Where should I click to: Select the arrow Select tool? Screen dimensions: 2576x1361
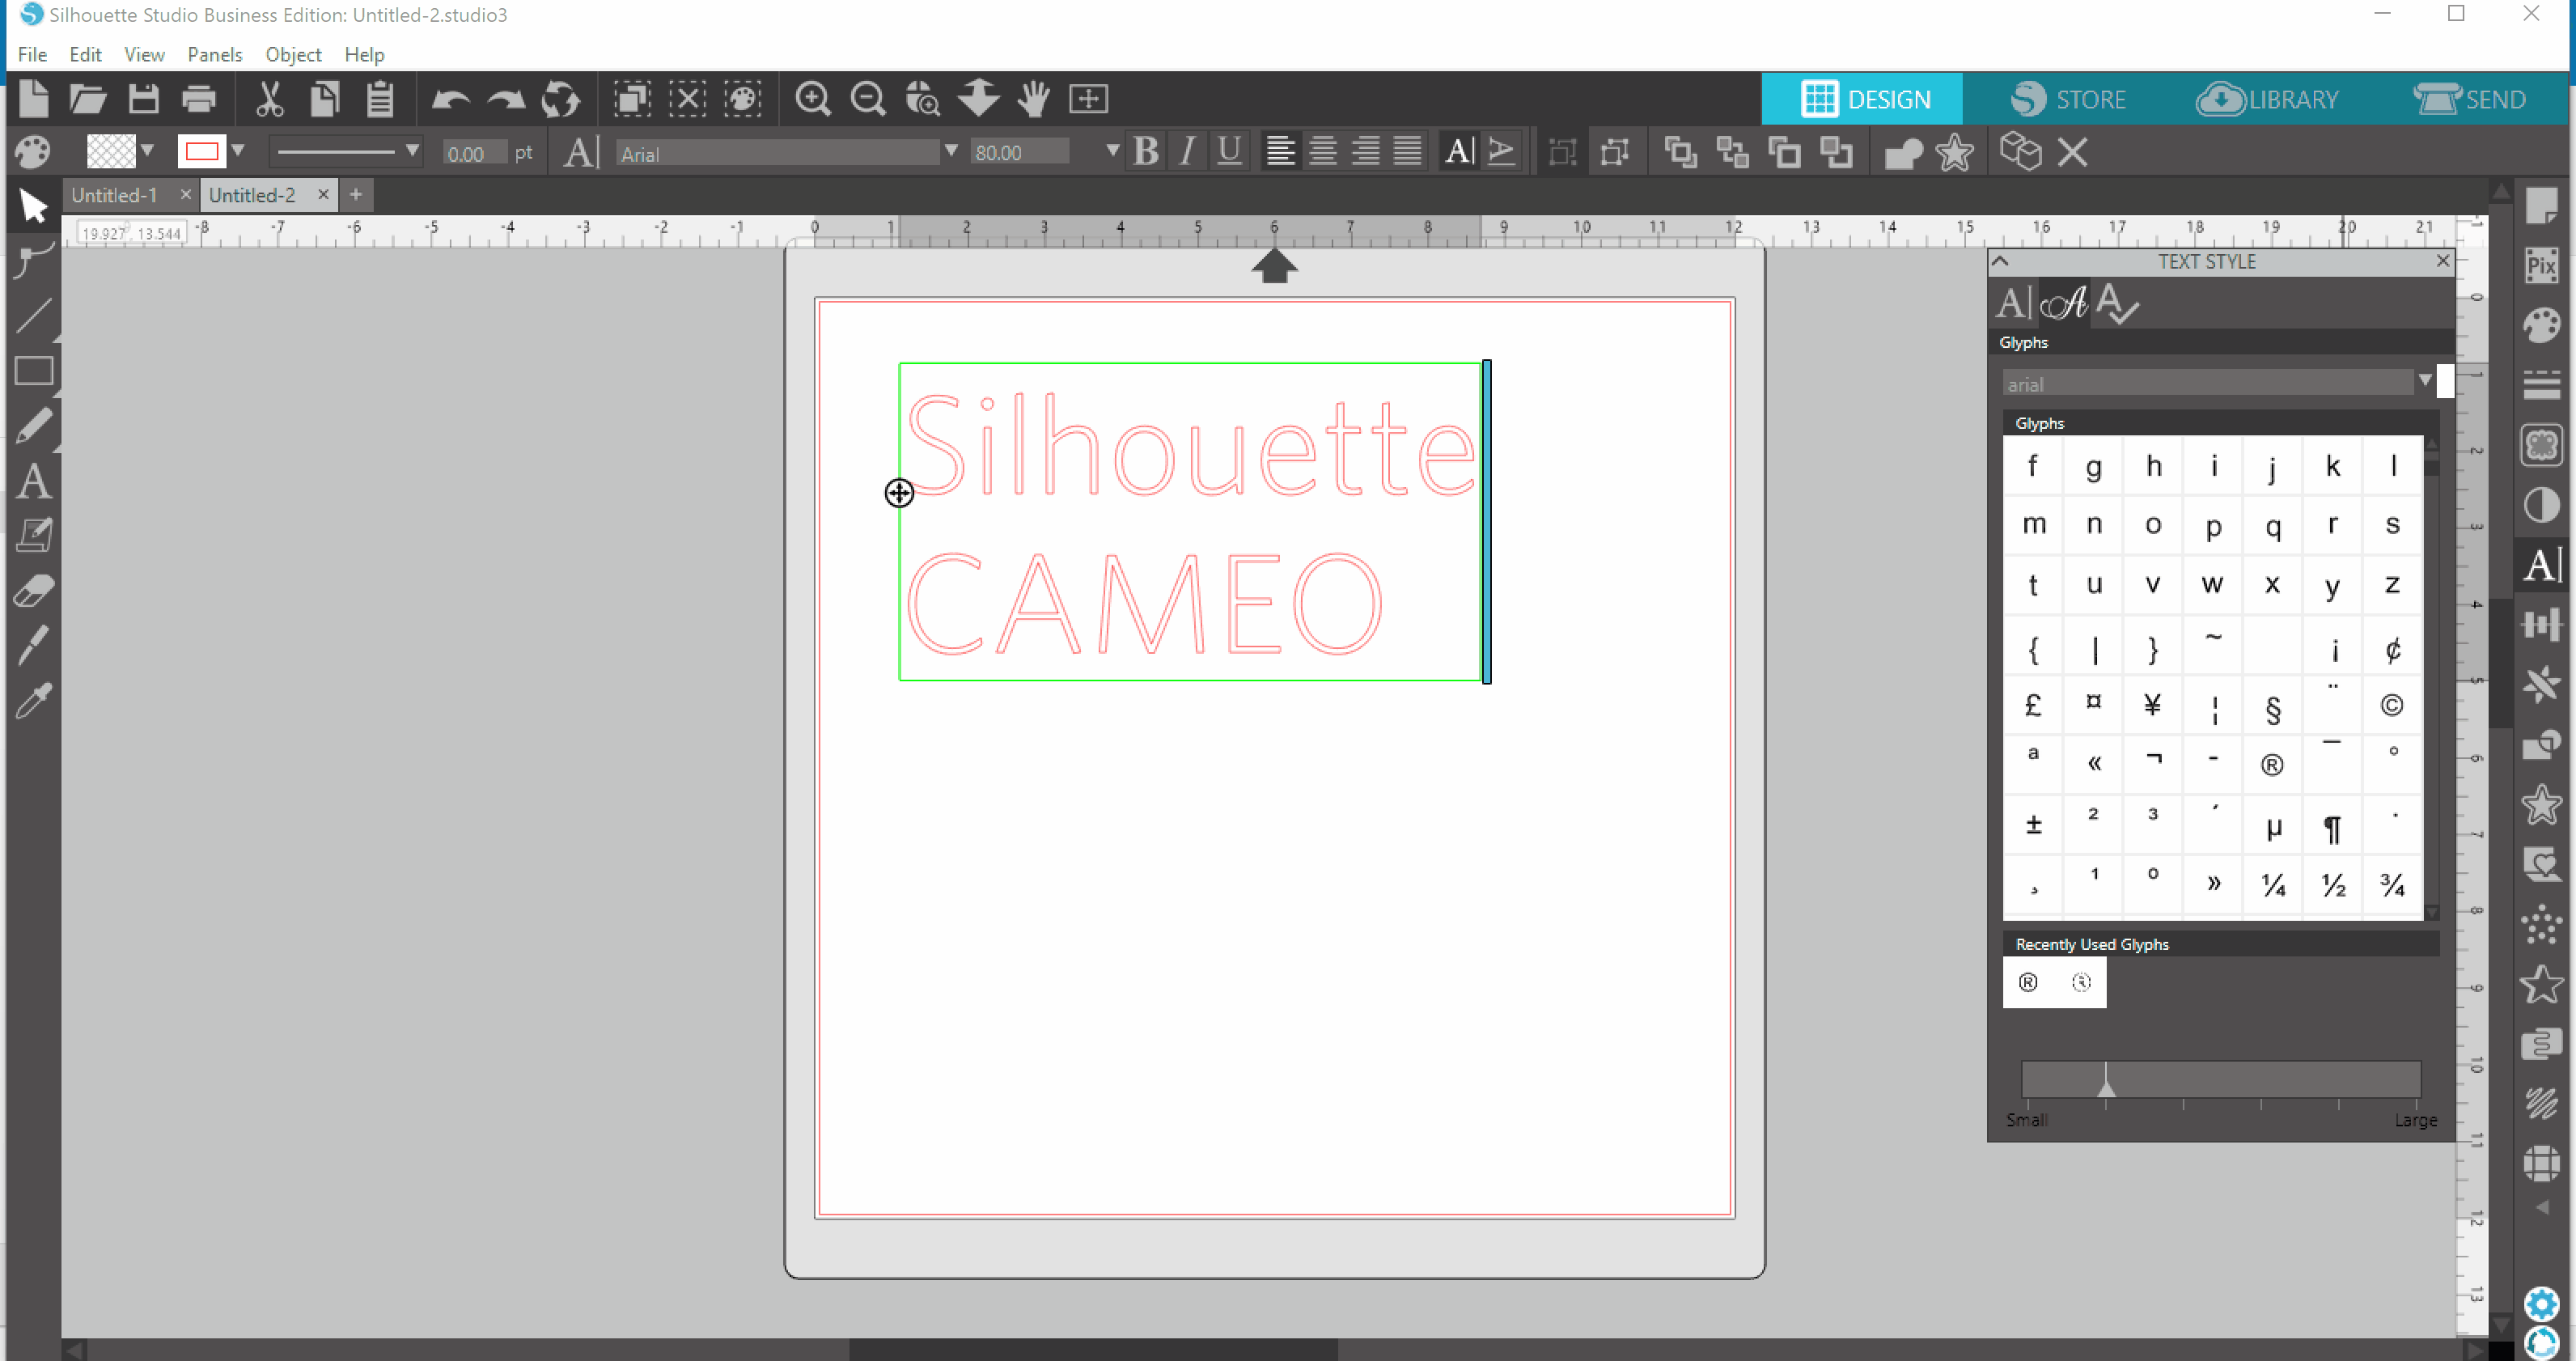[33, 206]
